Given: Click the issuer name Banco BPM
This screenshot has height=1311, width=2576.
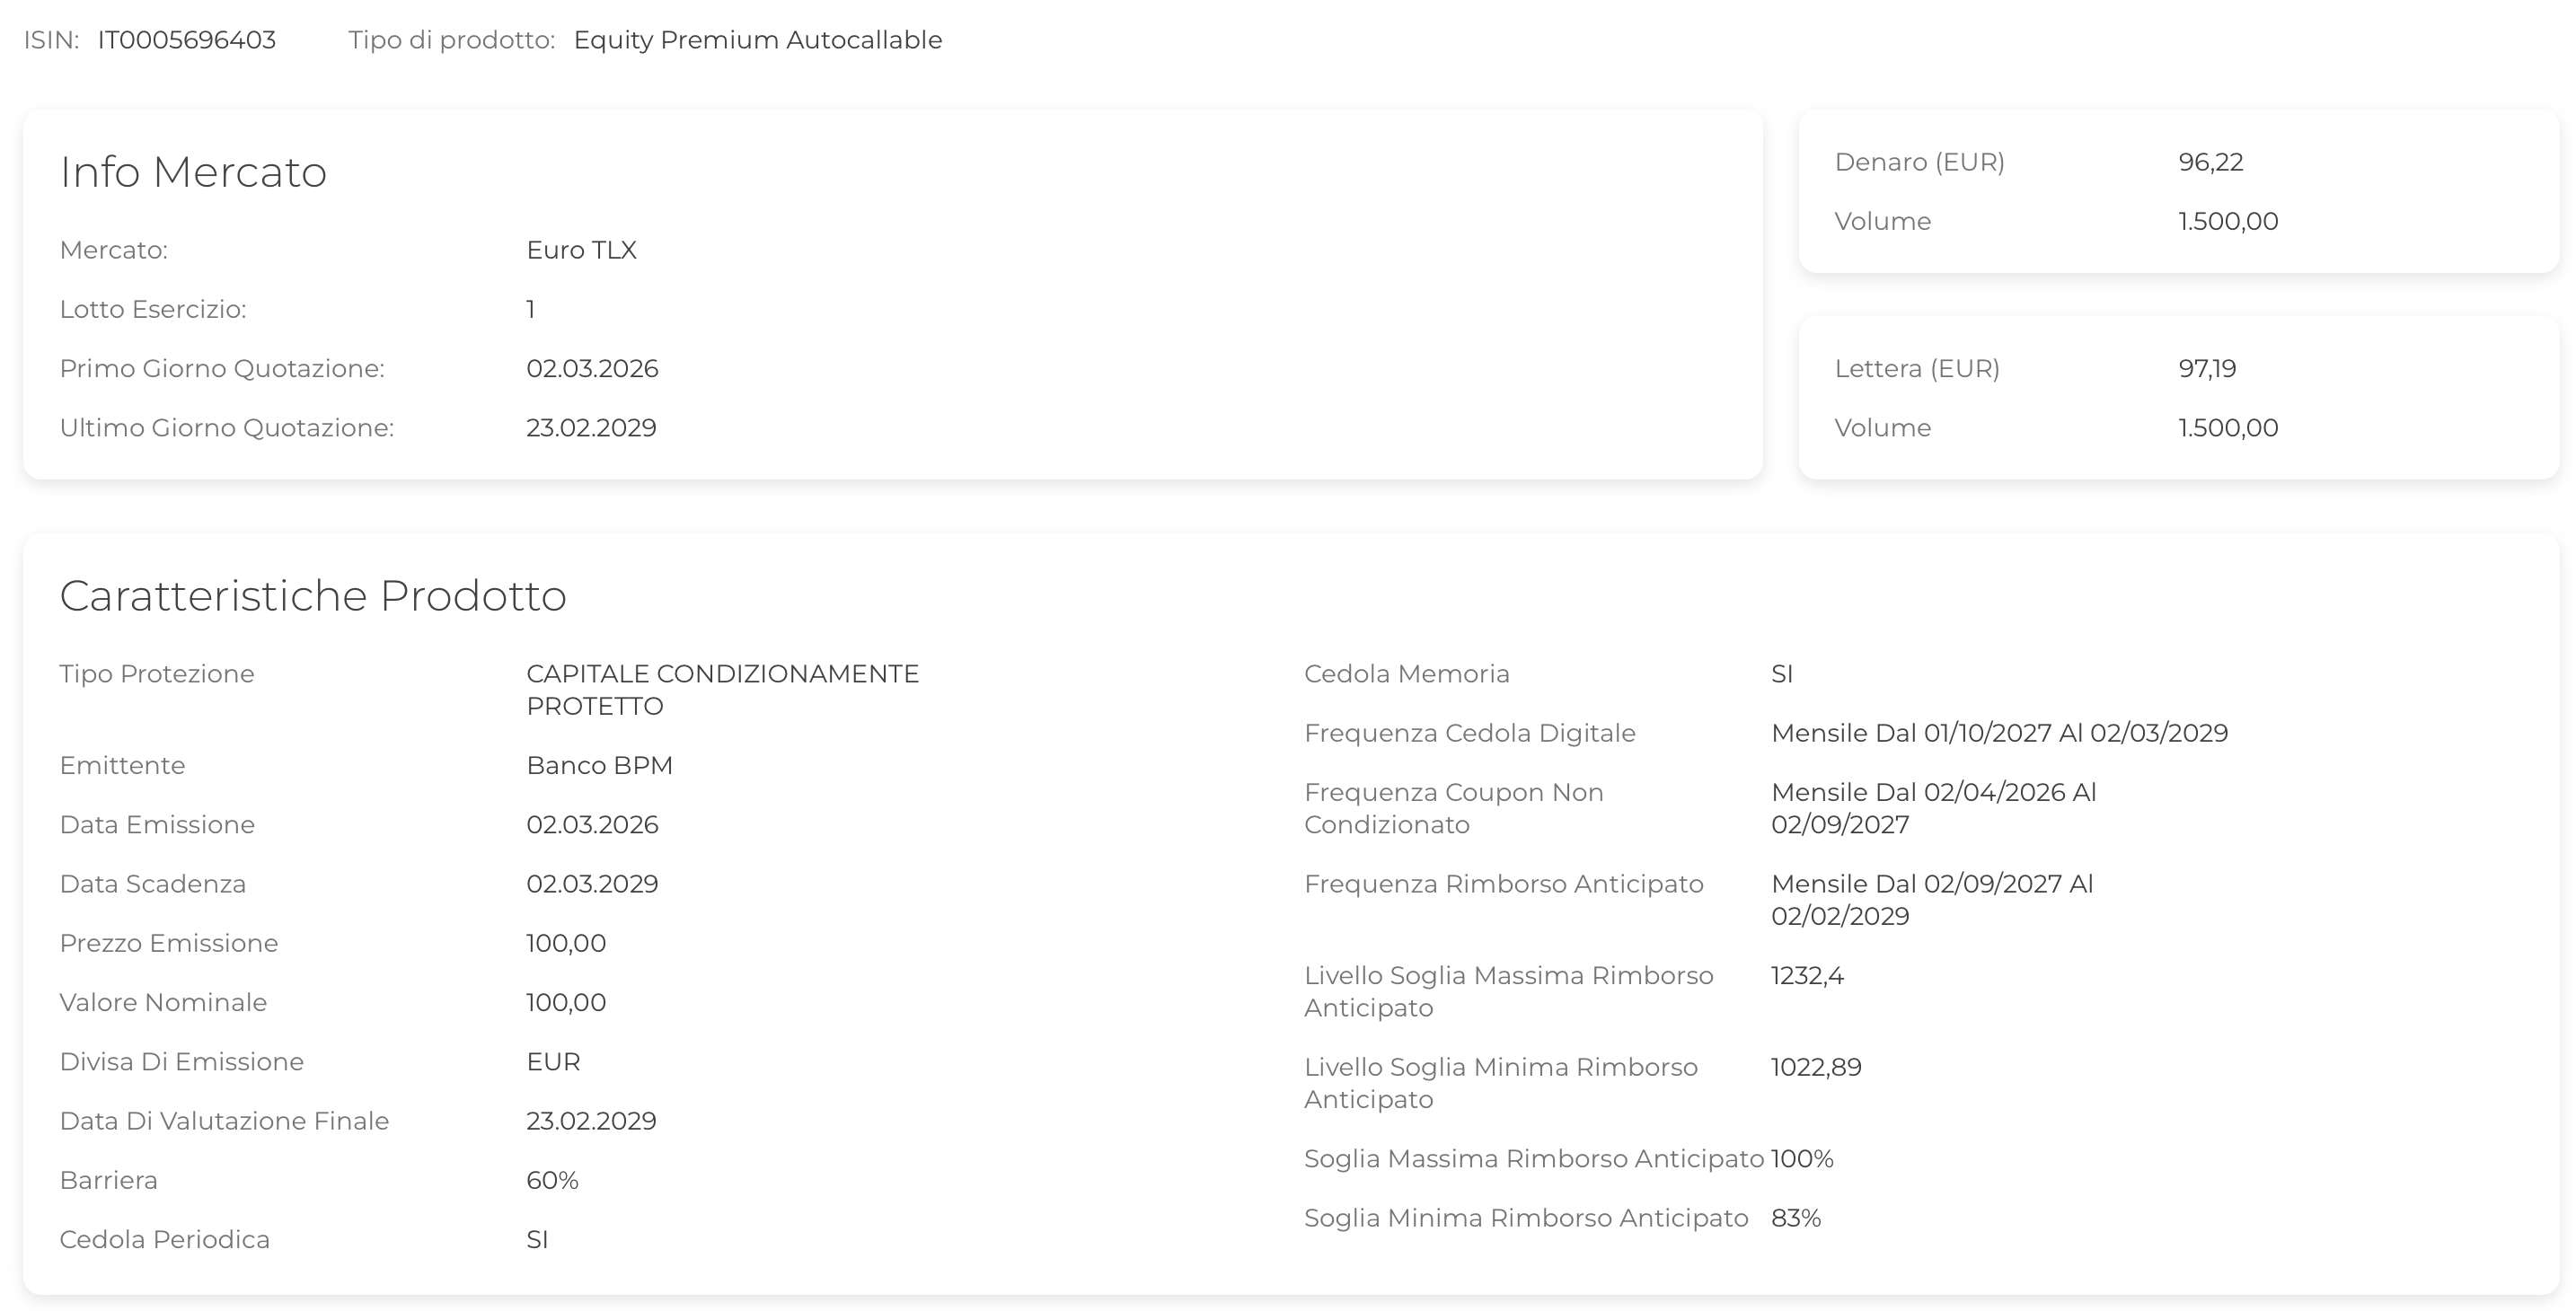Looking at the screenshot, I should coord(599,766).
